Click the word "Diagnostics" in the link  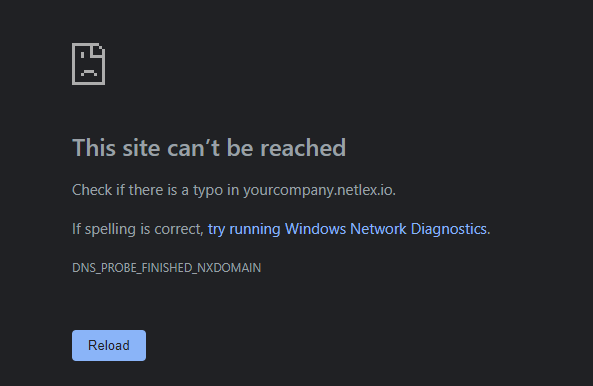tap(449, 229)
